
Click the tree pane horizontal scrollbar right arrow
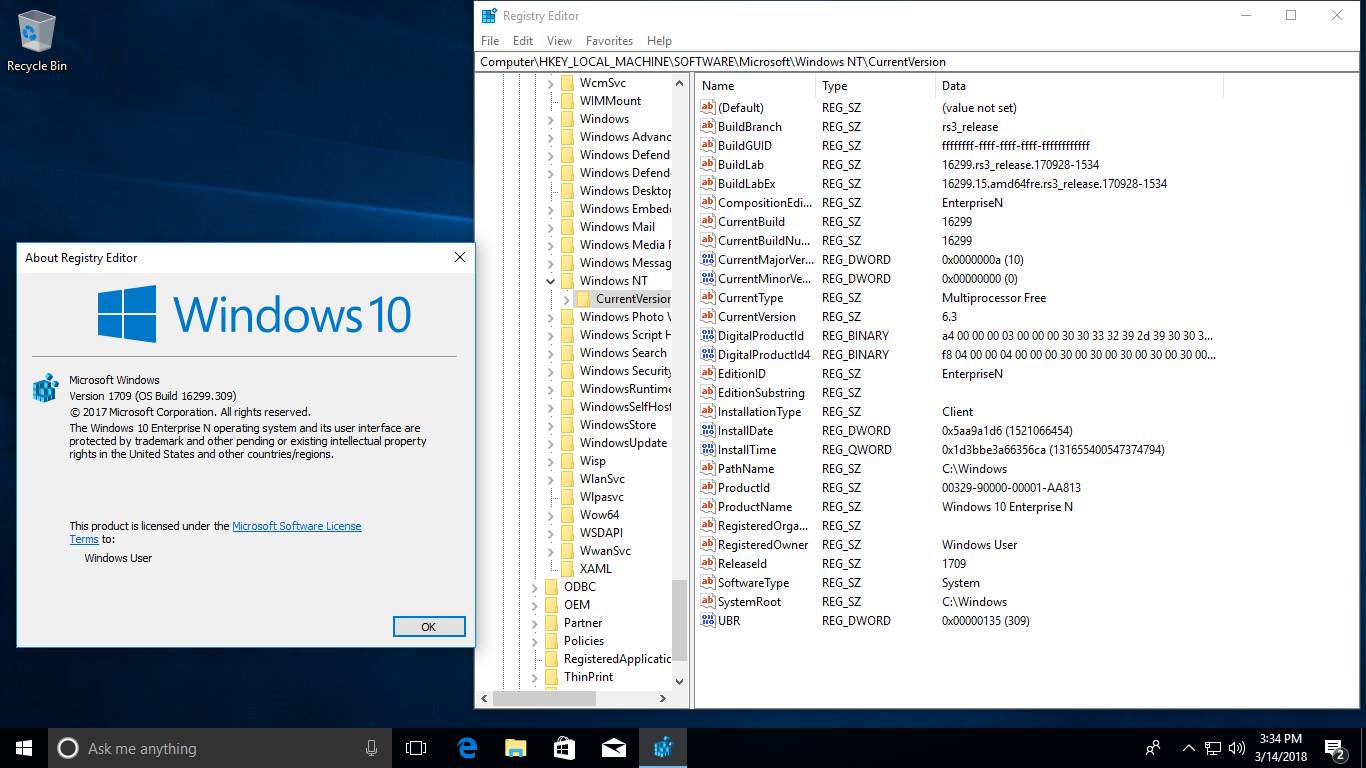click(x=663, y=699)
